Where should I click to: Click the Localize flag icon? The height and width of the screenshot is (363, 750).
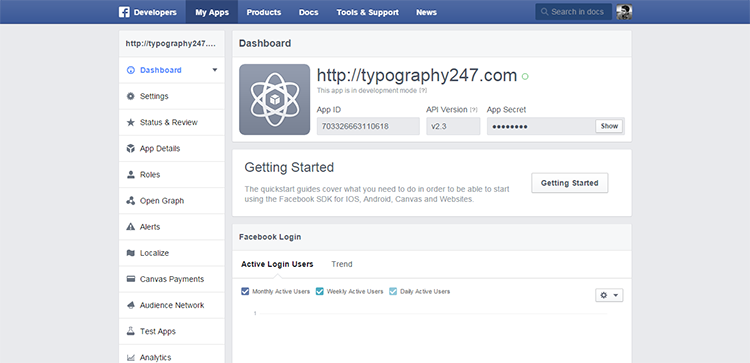point(131,253)
